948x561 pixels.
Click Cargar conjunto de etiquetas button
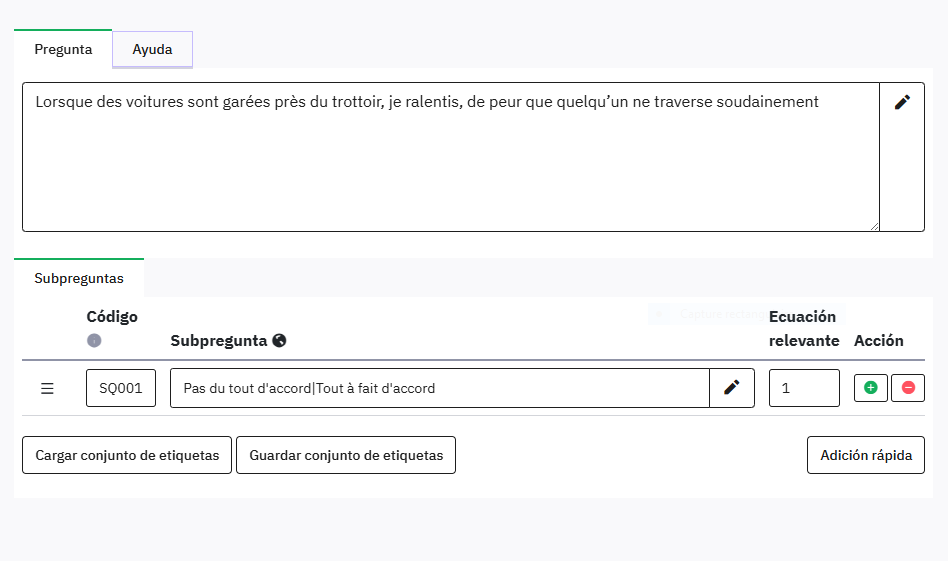(127, 455)
